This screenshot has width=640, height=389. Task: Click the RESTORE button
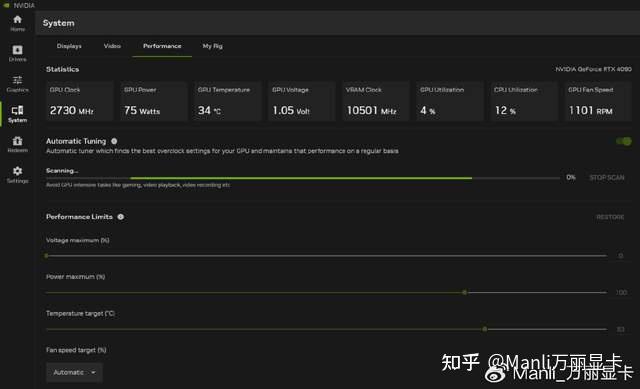[x=610, y=217]
